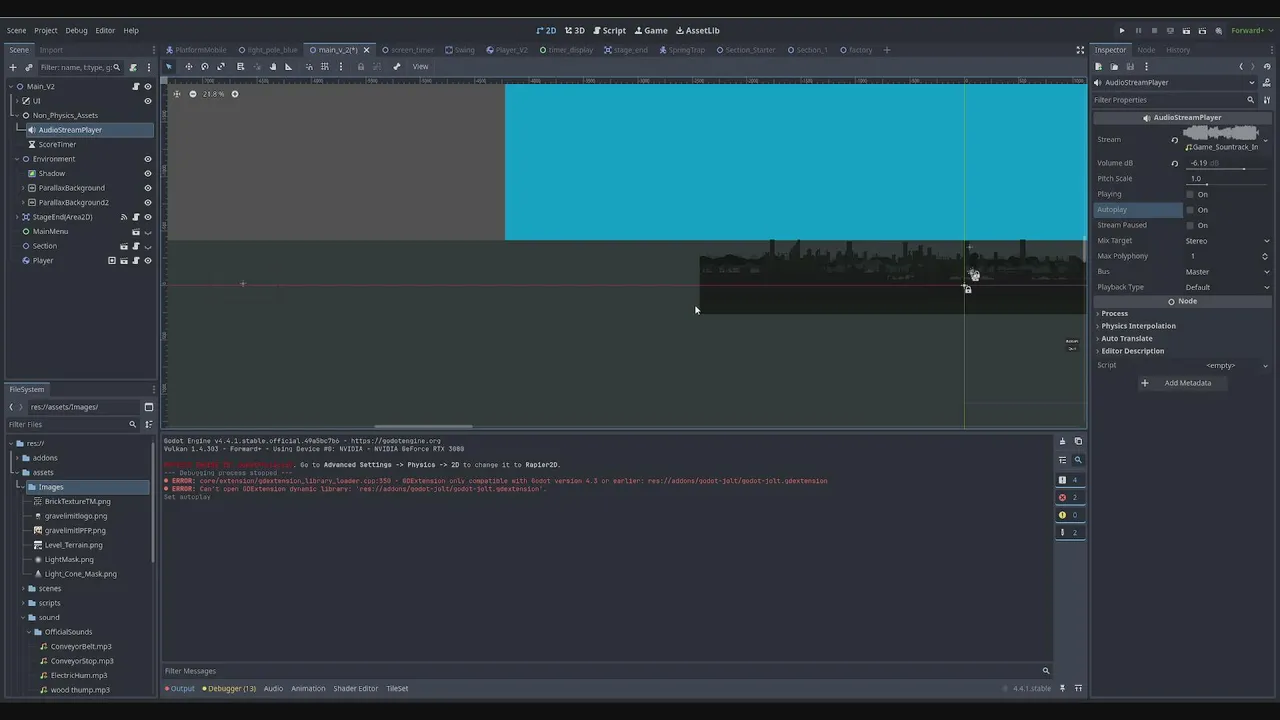The height and width of the screenshot is (720, 1280).
Task: Revert Volume dB to default
Action: (x=1175, y=163)
